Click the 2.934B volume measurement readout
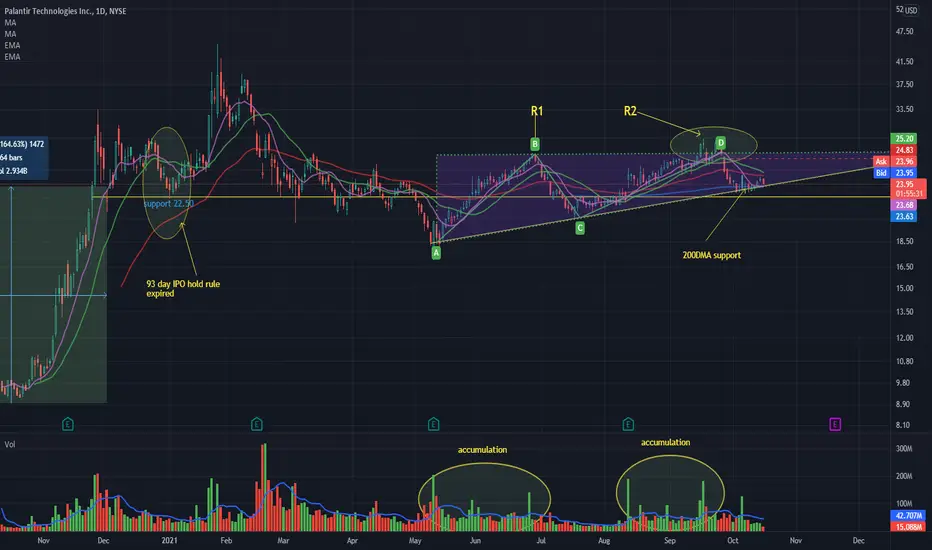 pos(14,171)
